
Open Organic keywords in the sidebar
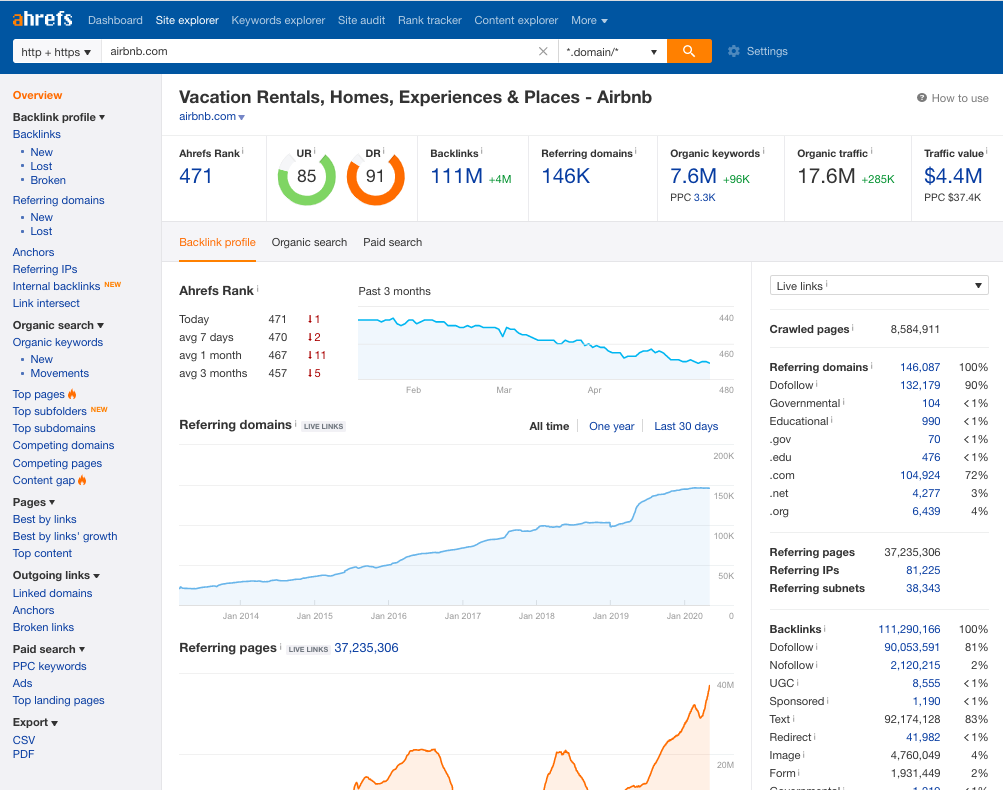[x=58, y=342]
